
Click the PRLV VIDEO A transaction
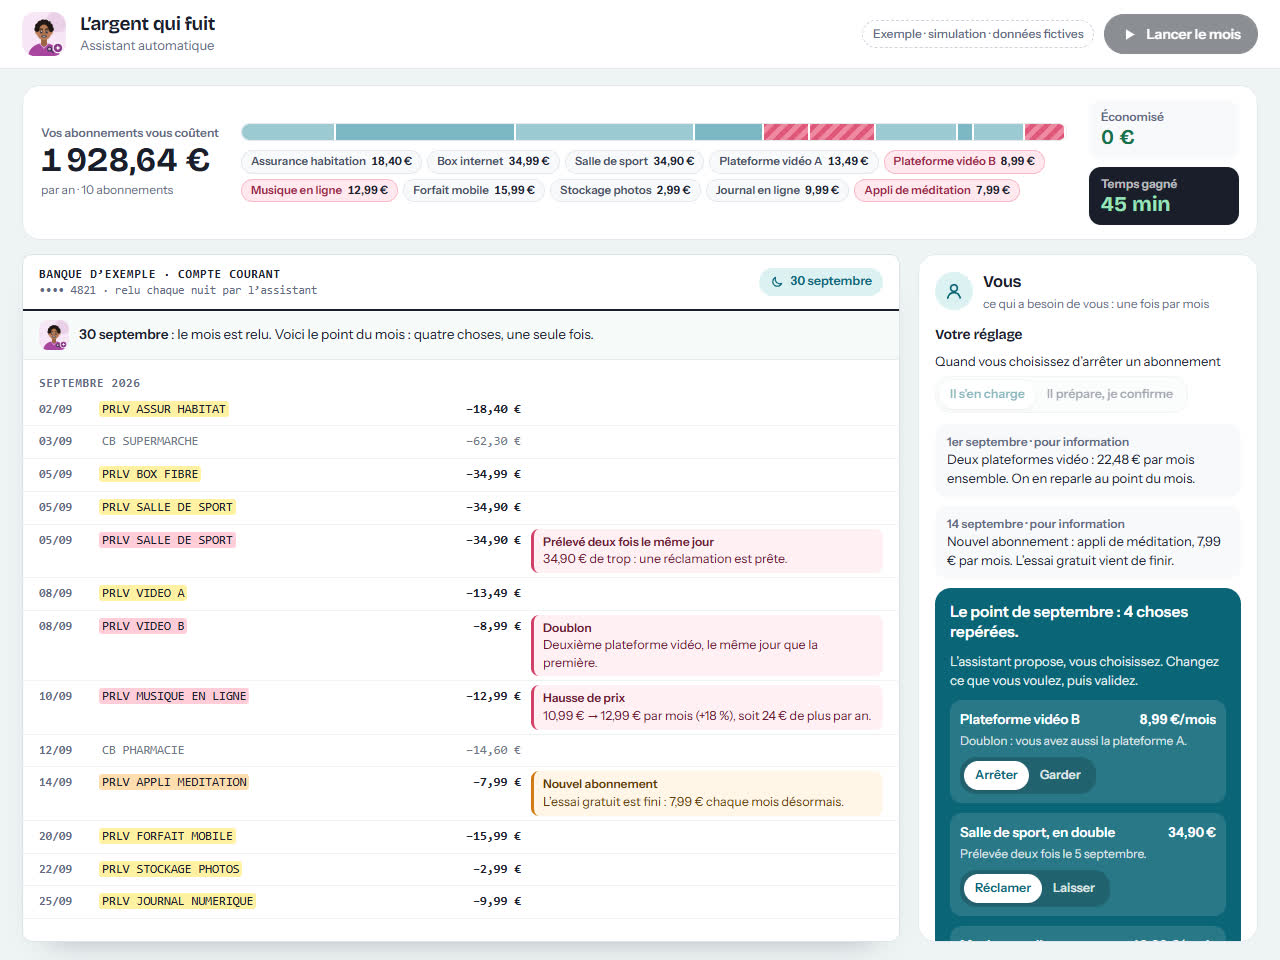[x=460, y=594]
